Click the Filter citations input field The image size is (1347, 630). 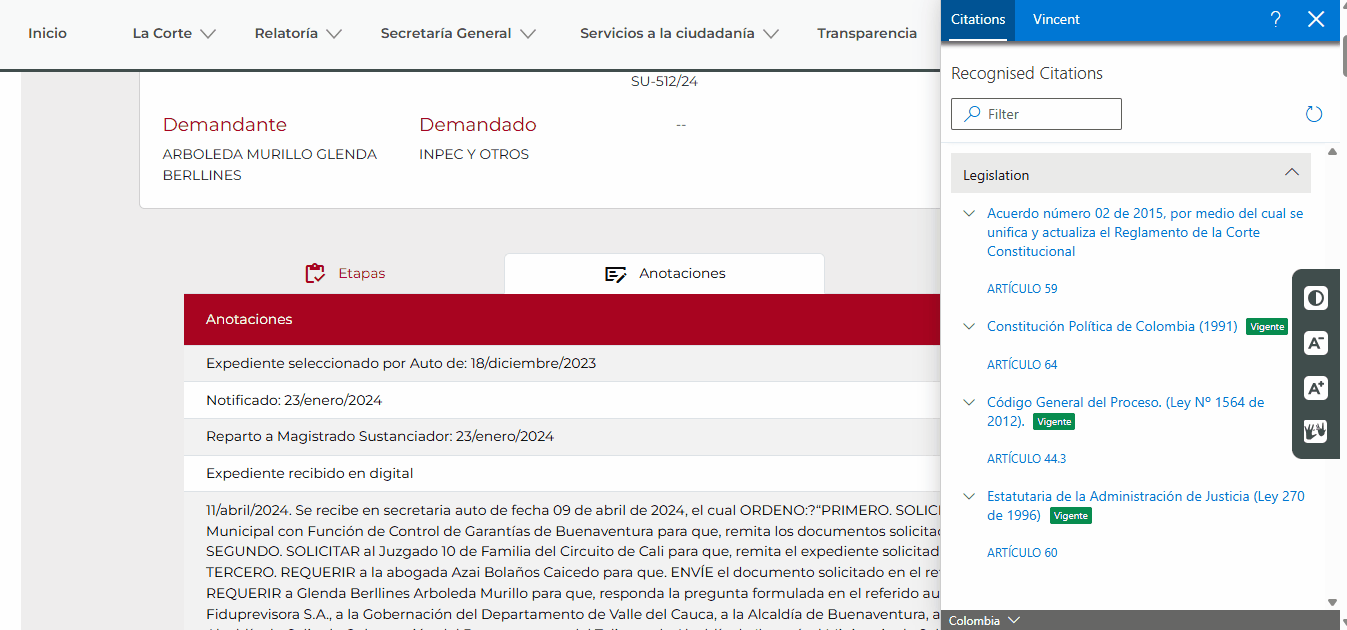pyautogui.click(x=1036, y=114)
